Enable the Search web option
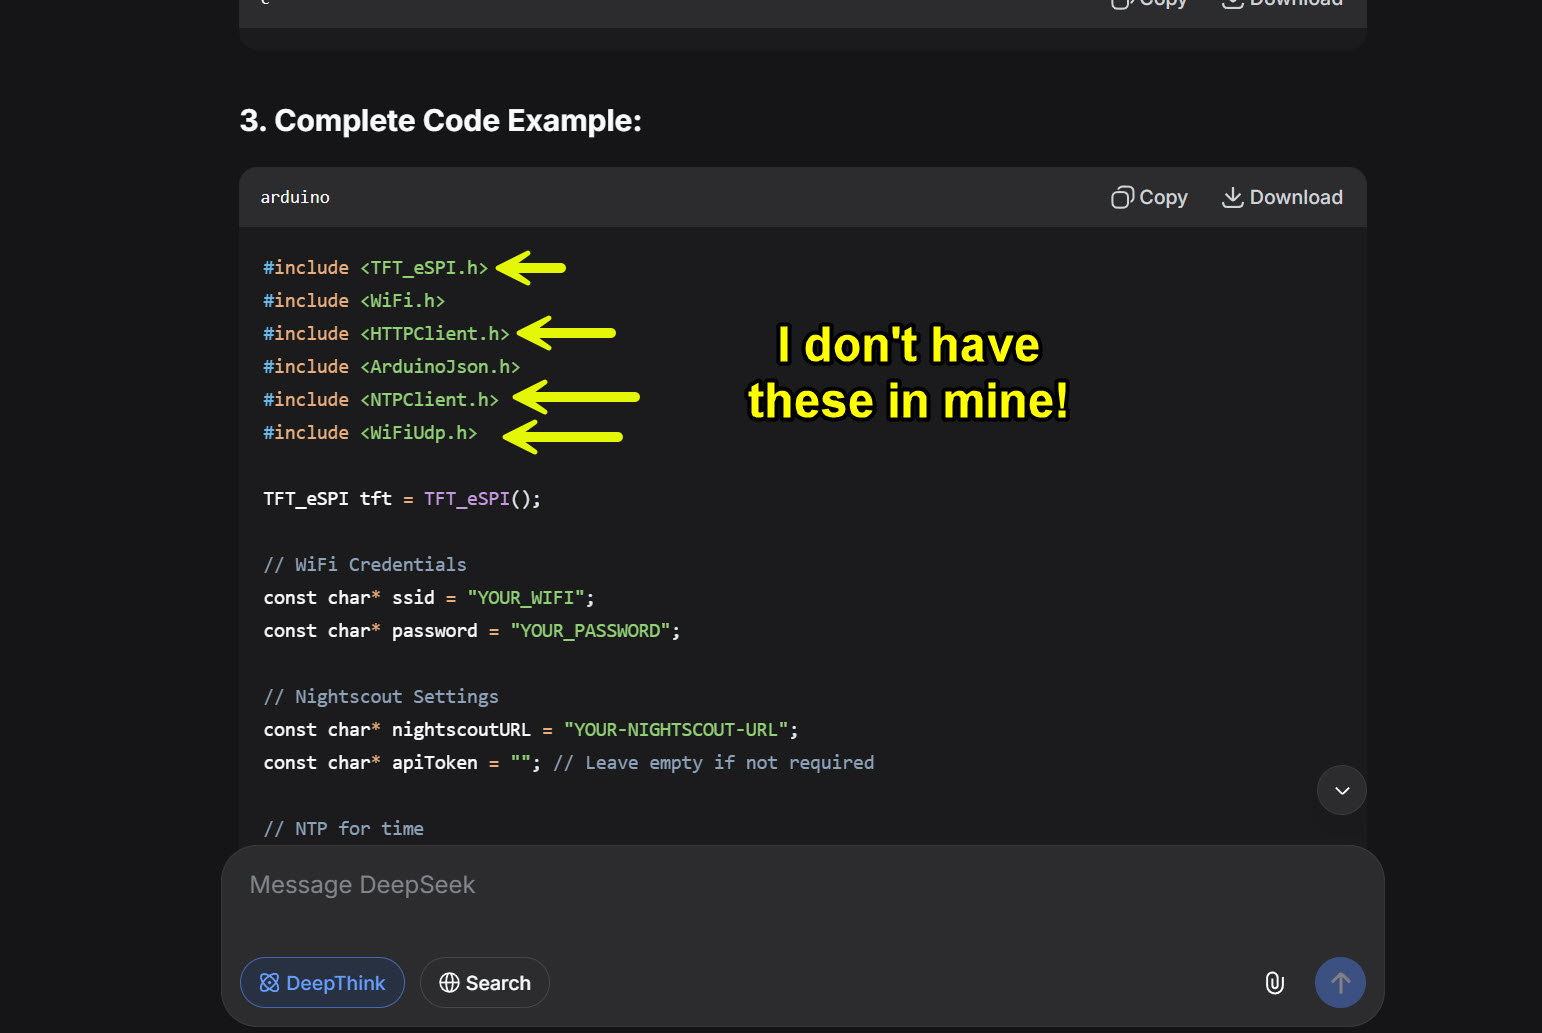Viewport: 1542px width, 1033px height. coord(498,983)
